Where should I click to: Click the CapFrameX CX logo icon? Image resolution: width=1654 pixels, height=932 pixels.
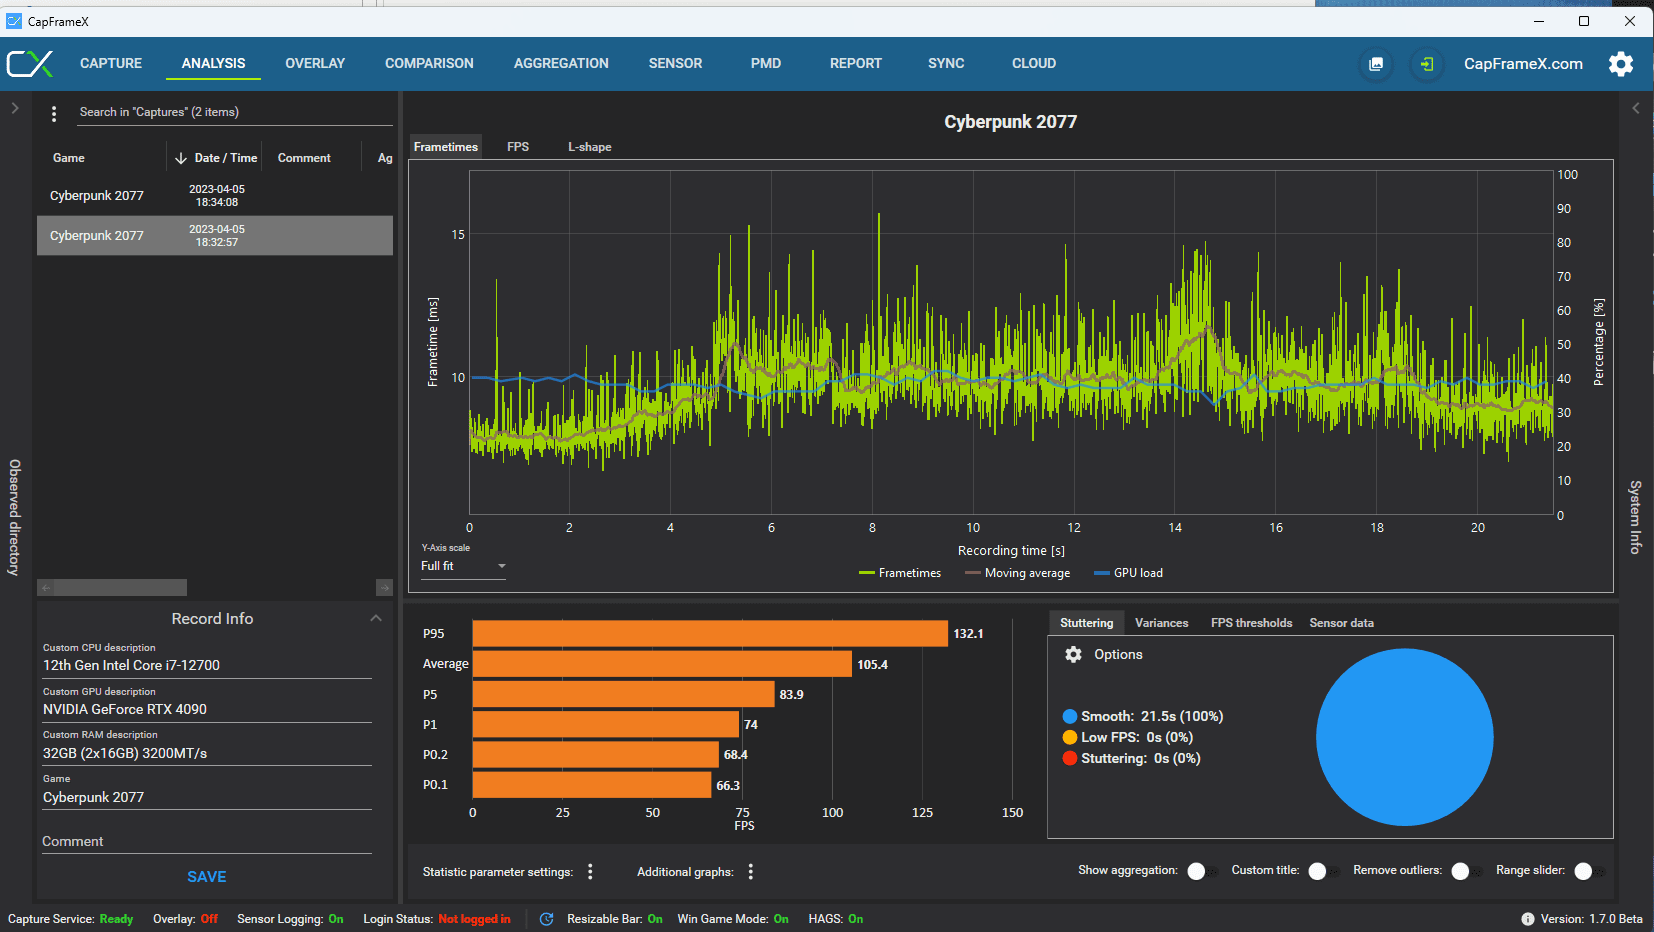(30, 64)
